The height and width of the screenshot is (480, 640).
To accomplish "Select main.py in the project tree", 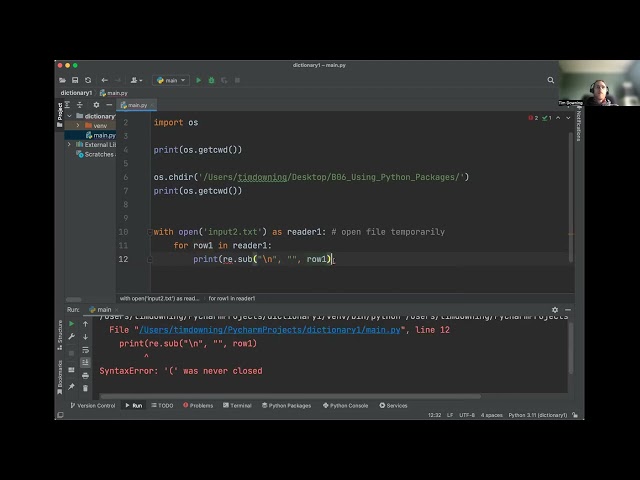I will (x=100, y=135).
